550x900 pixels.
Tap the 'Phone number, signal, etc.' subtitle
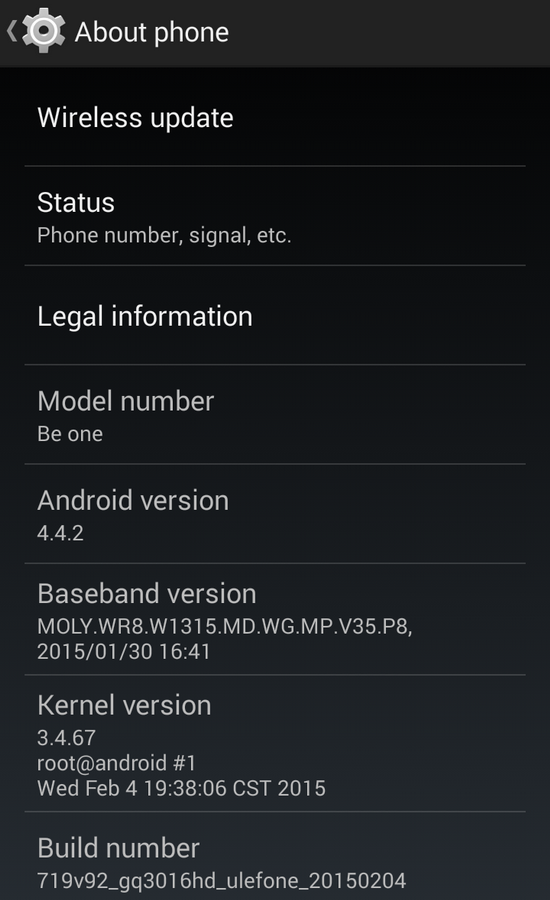(x=164, y=235)
